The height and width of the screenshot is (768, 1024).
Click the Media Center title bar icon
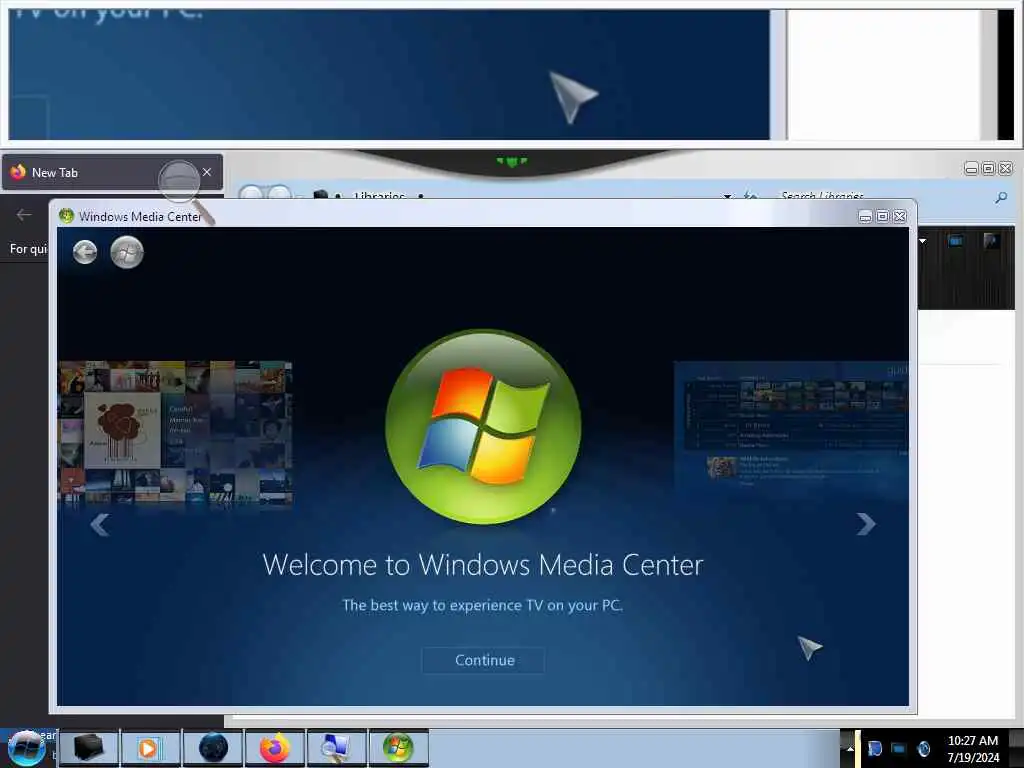coord(66,216)
